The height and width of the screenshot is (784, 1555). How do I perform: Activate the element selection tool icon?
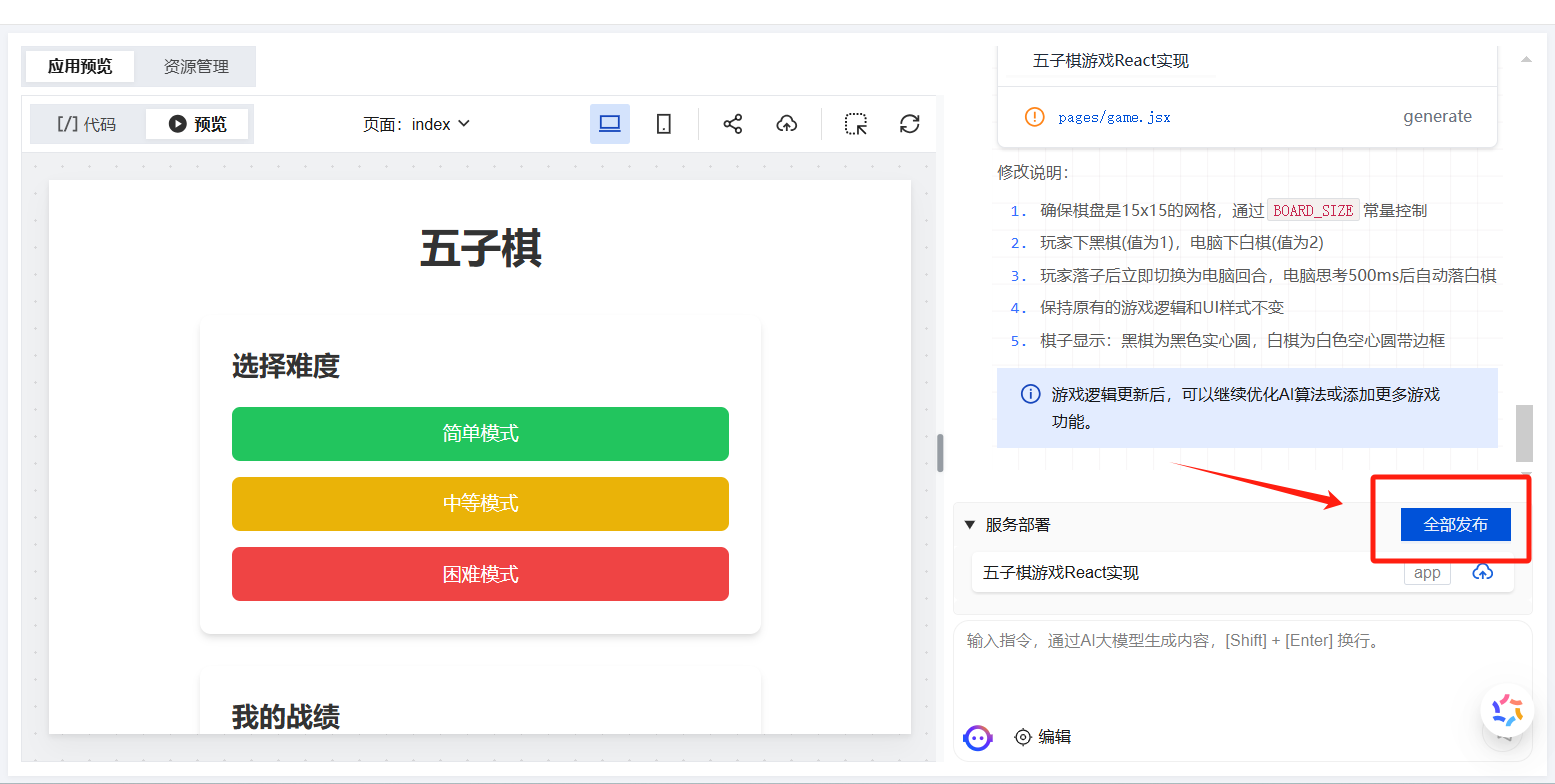pos(856,124)
